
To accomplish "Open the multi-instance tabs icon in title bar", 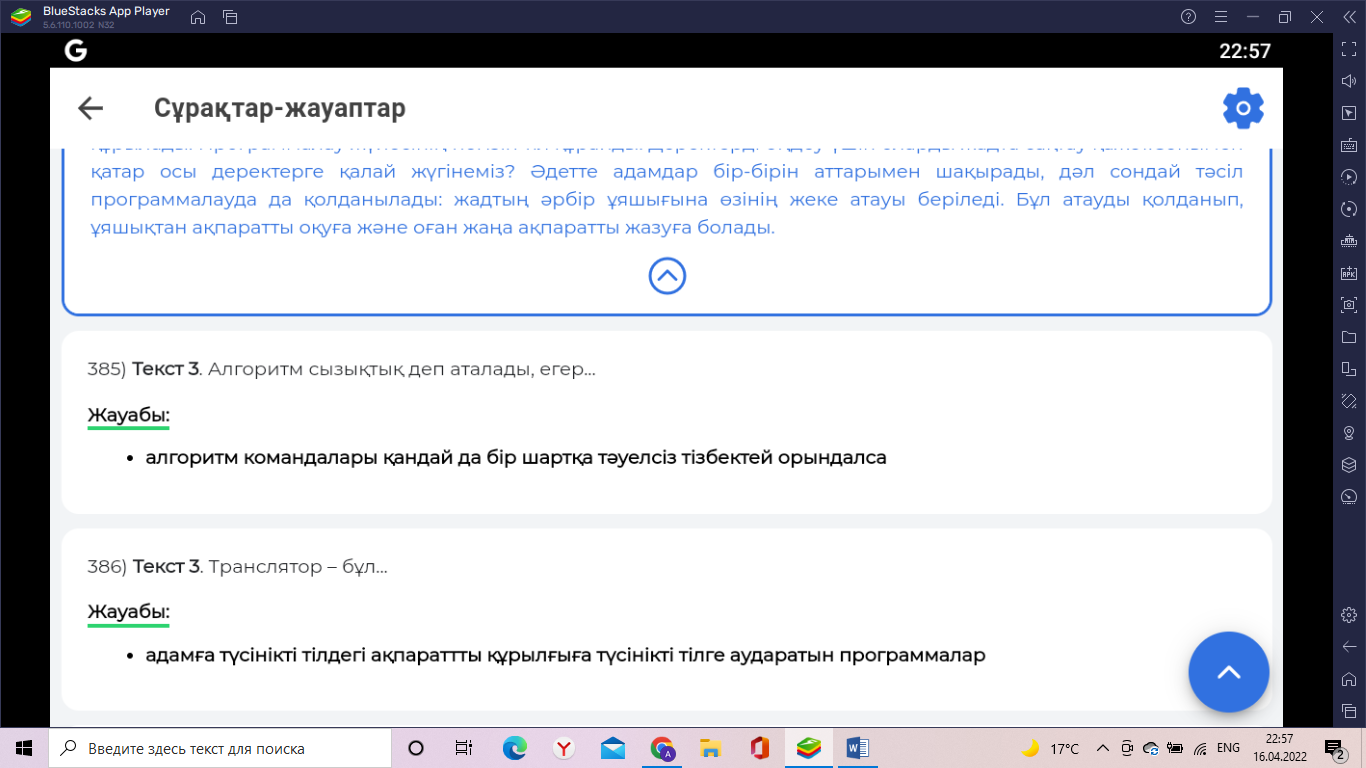I will click(x=230, y=17).
